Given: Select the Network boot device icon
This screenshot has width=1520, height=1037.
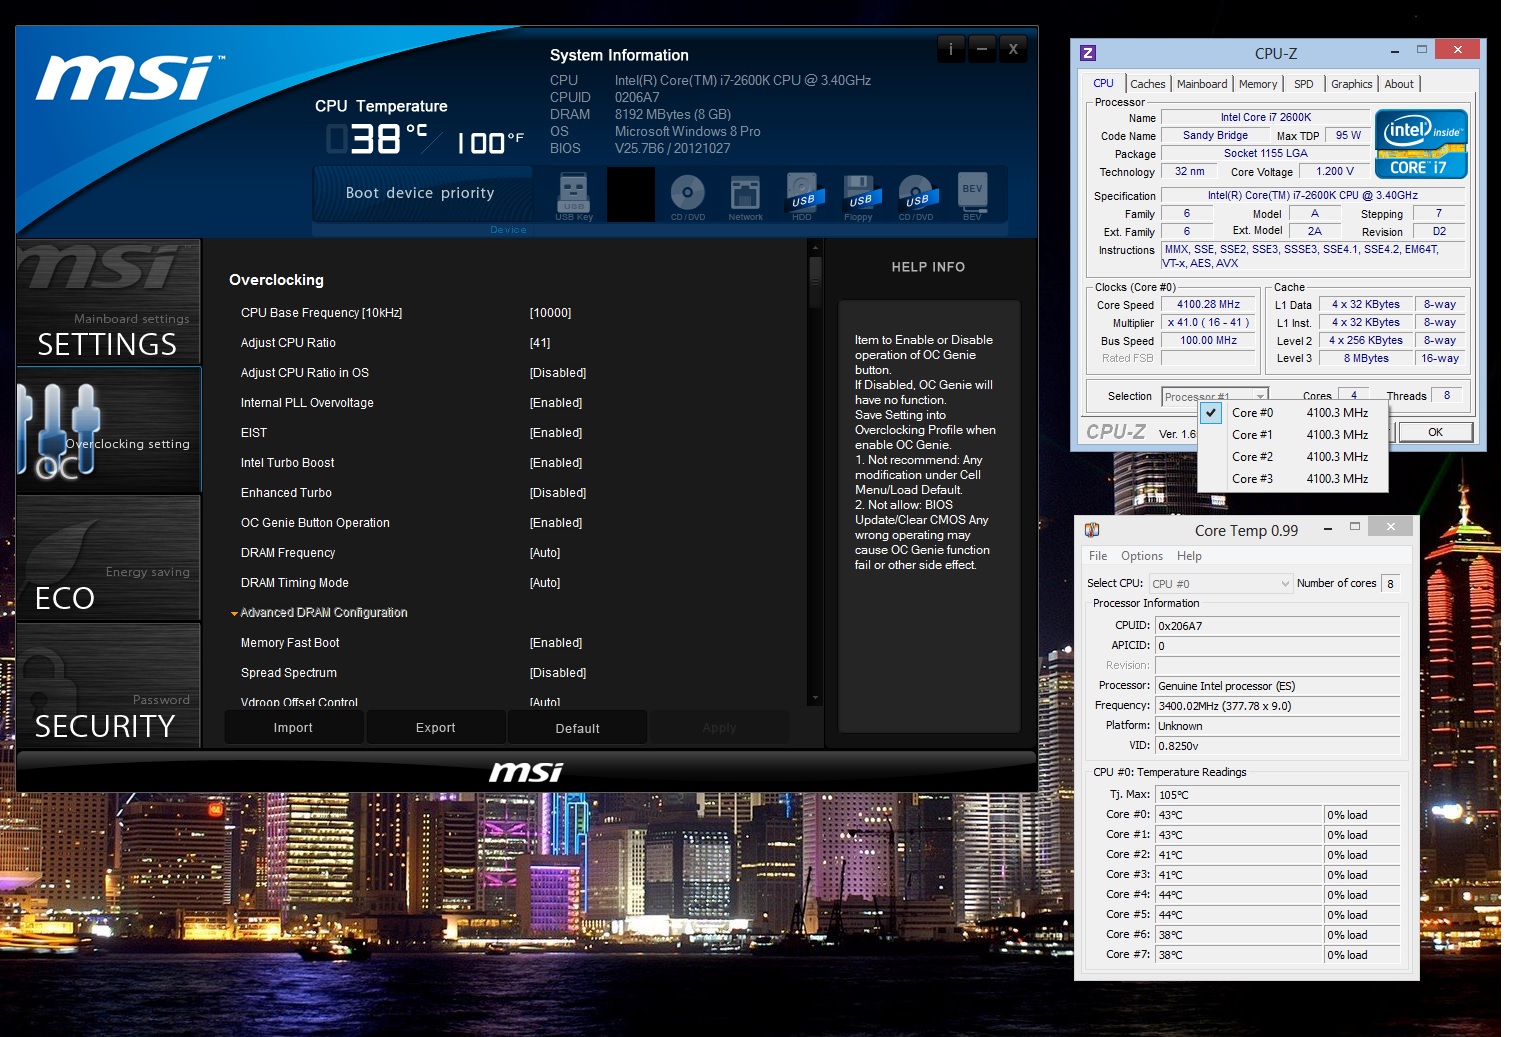Looking at the screenshot, I should [745, 196].
